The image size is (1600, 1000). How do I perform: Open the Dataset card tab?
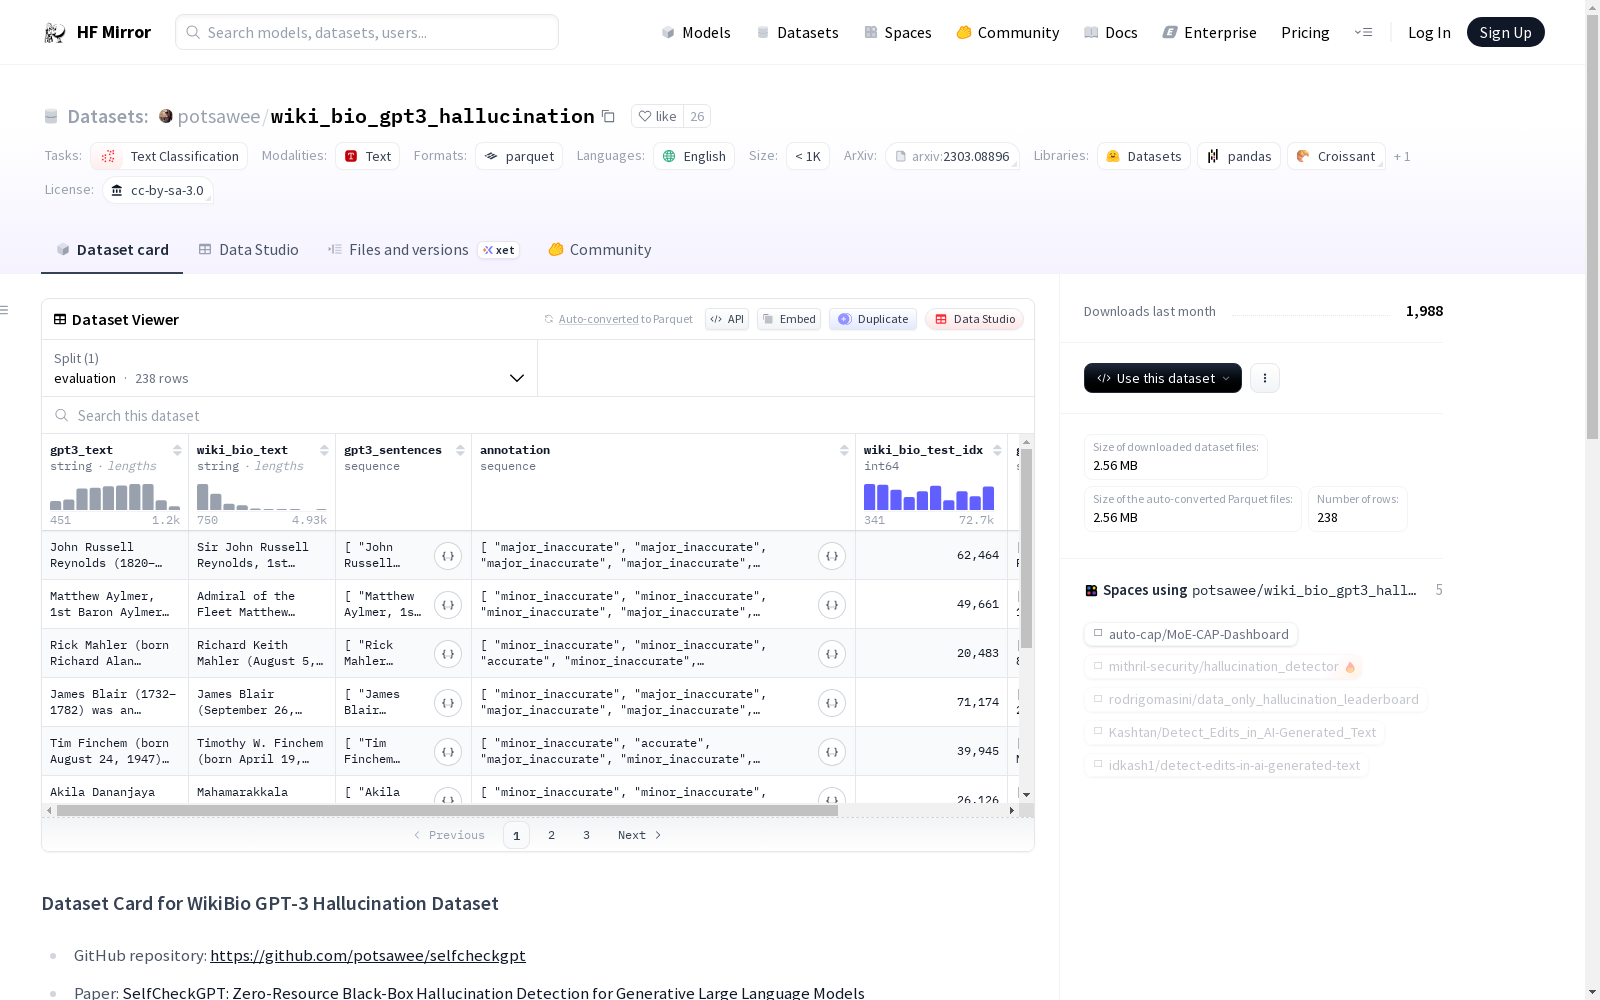[x=112, y=250]
